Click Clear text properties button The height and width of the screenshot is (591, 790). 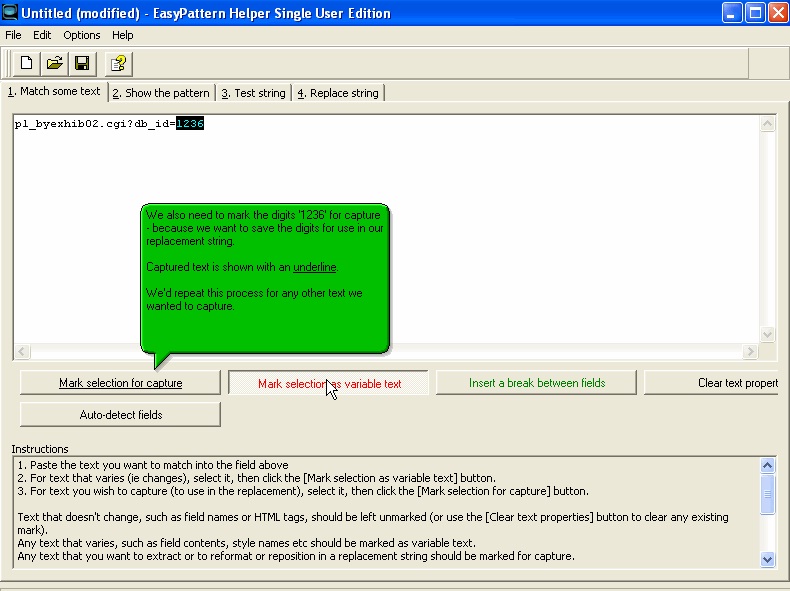(x=711, y=383)
